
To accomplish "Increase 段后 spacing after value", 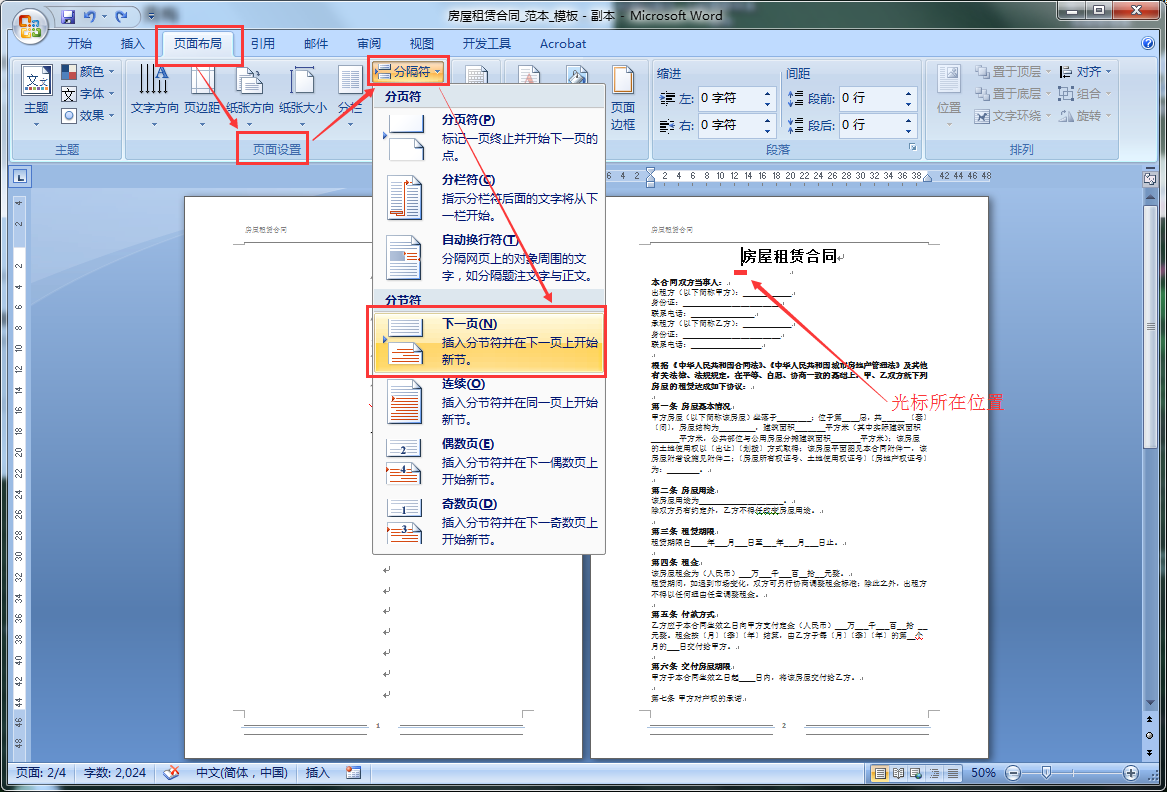I will [908, 120].
